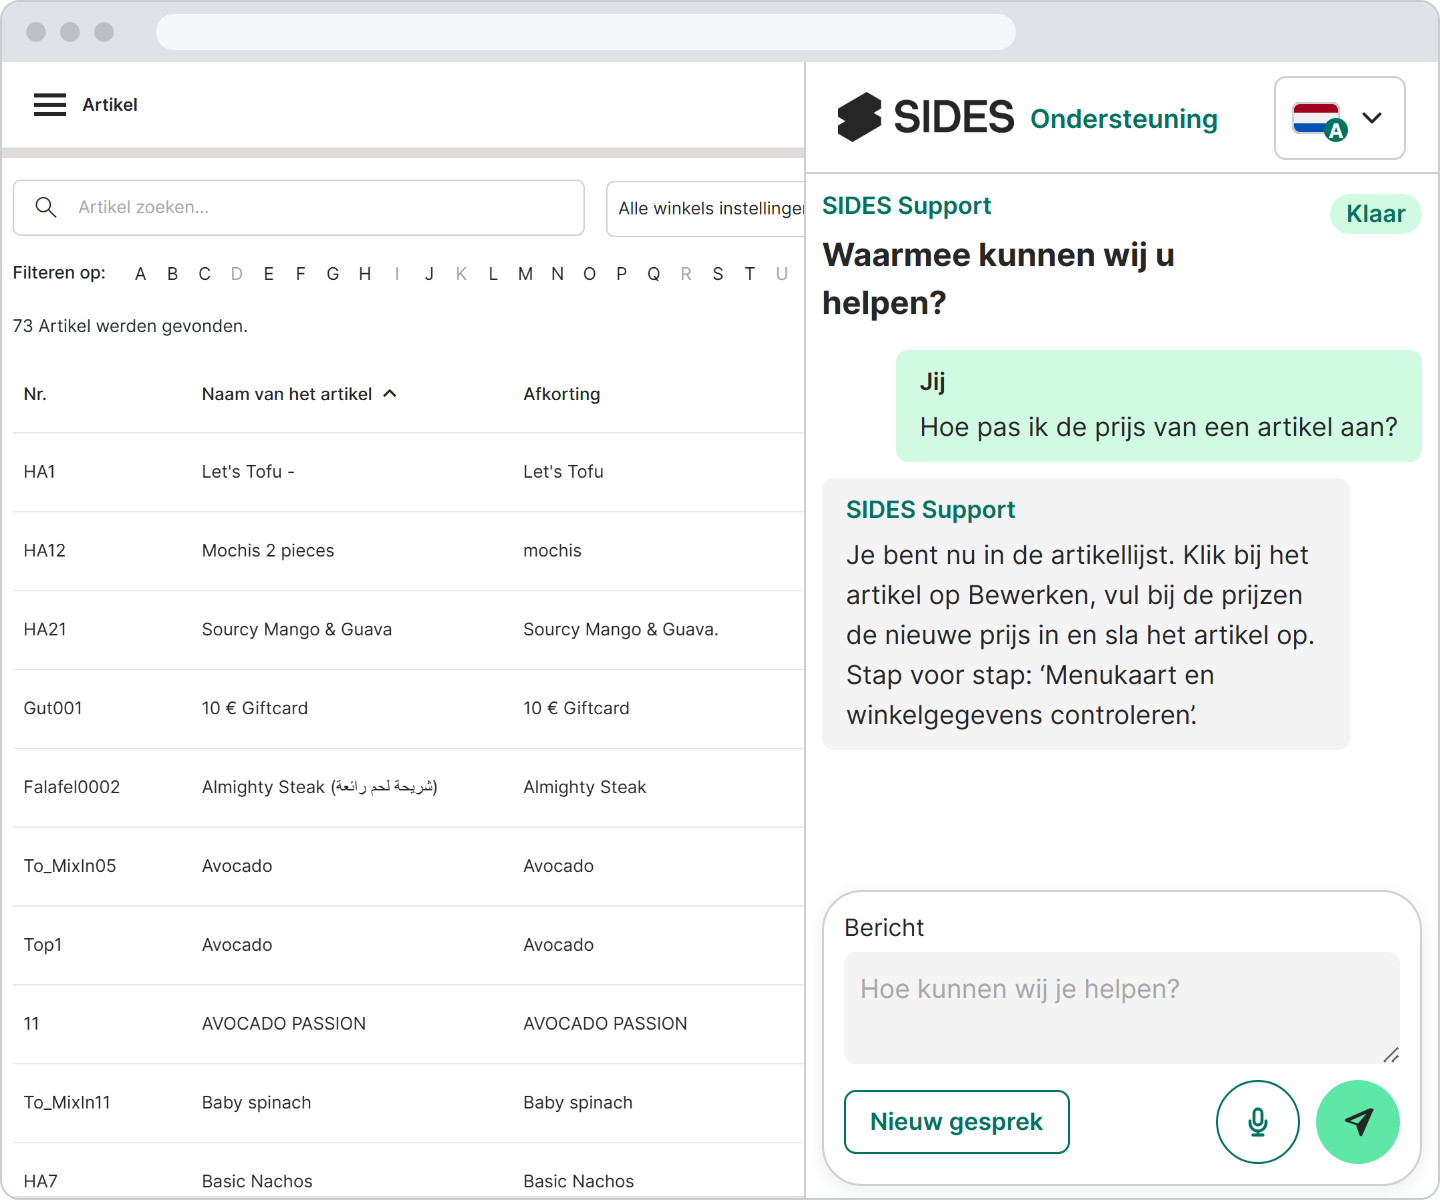The image size is (1440, 1200).
Task: Click the search magnifier icon
Action: [46, 207]
